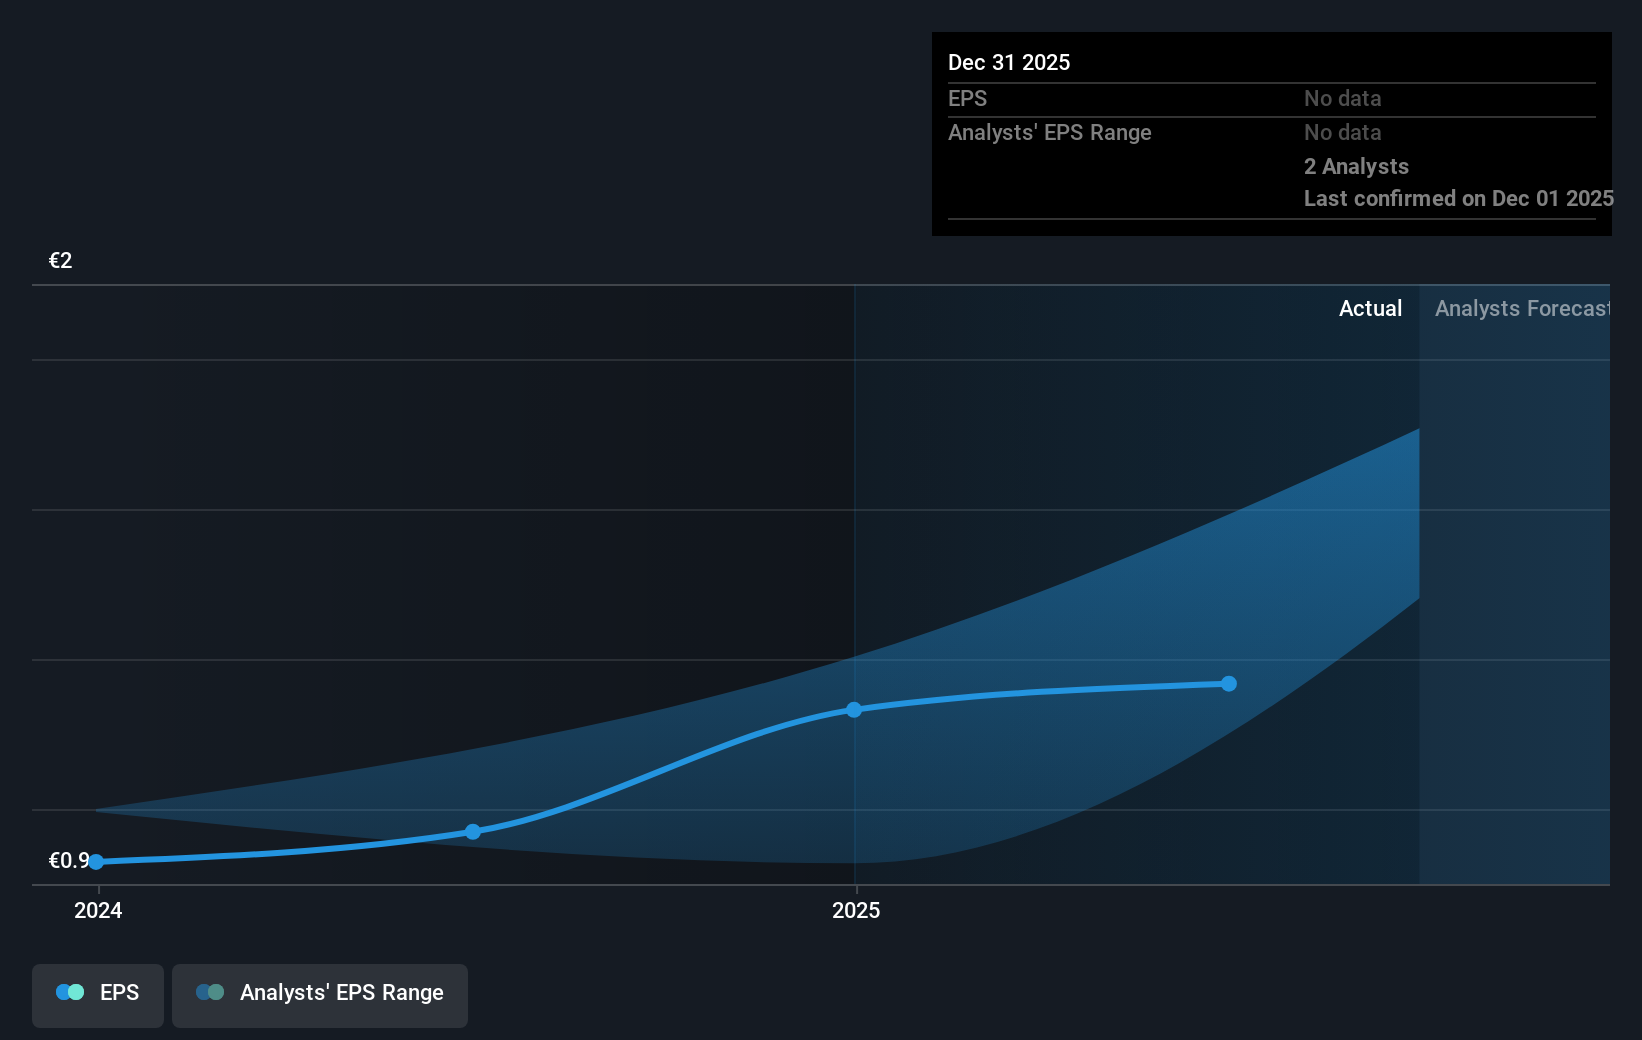Click the €2 axis gridline label
This screenshot has height=1040, width=1642.
click(59, 260)
